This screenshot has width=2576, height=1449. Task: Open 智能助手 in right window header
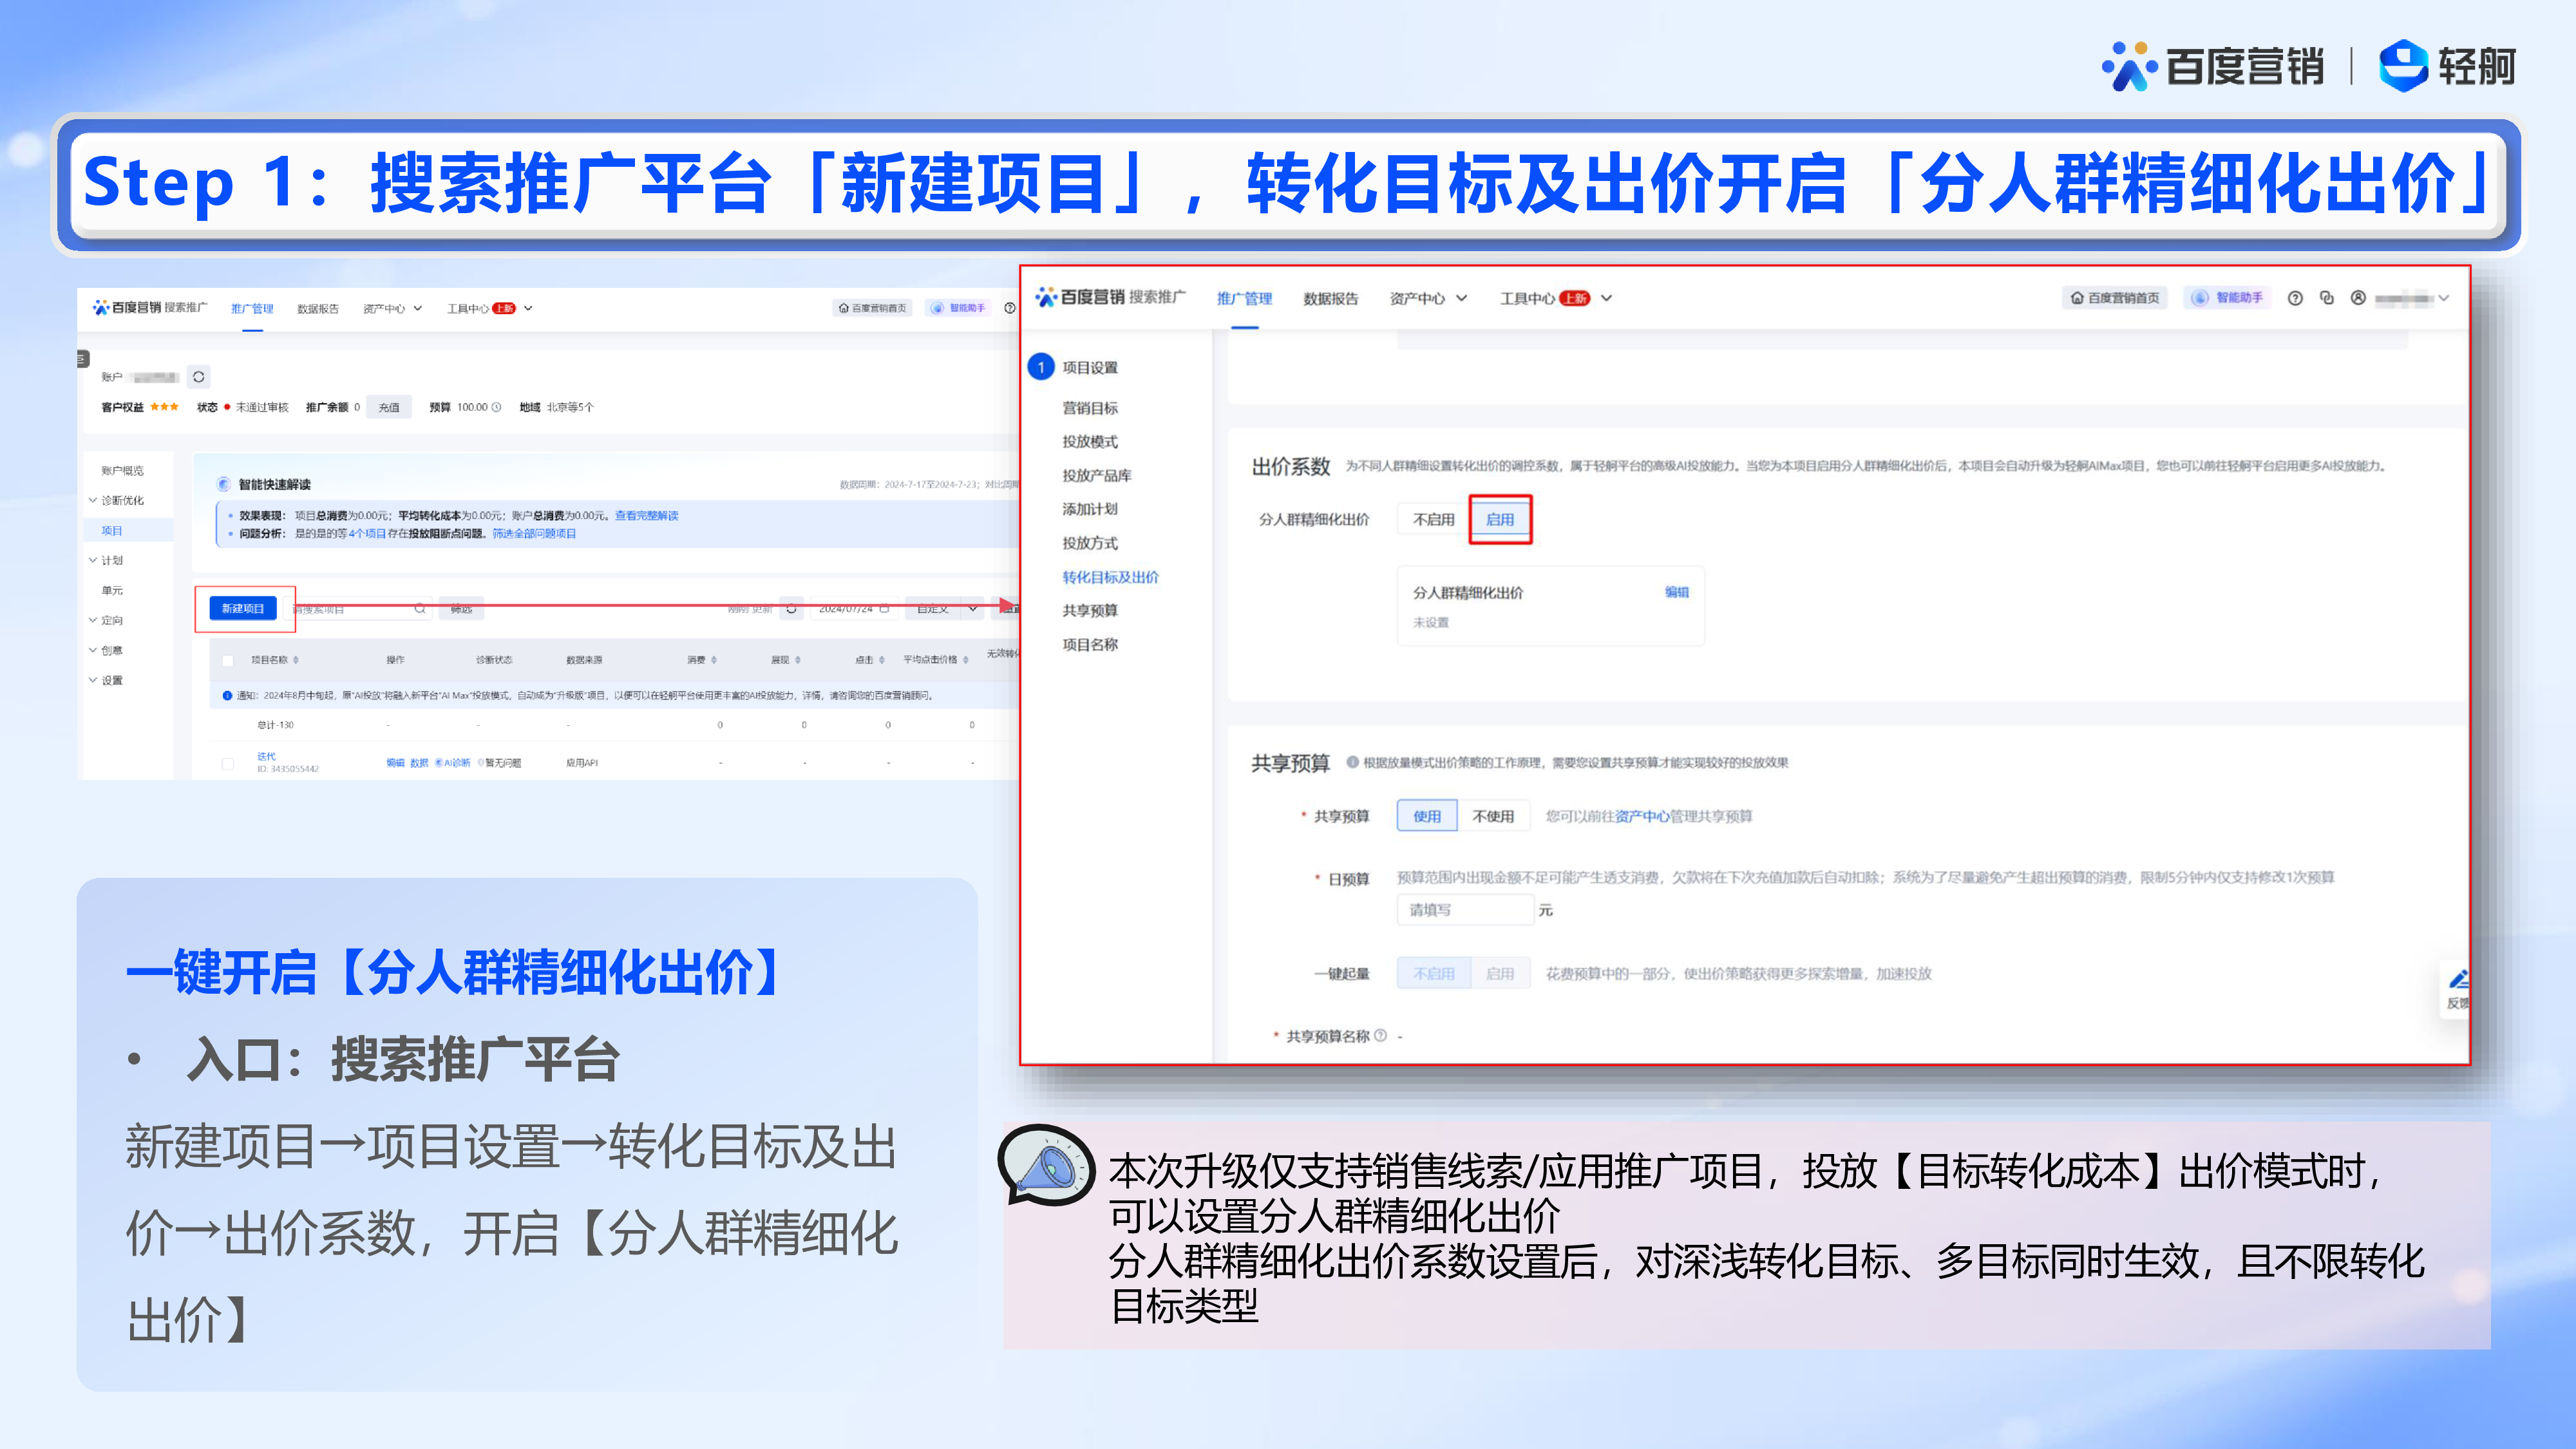2228,298
